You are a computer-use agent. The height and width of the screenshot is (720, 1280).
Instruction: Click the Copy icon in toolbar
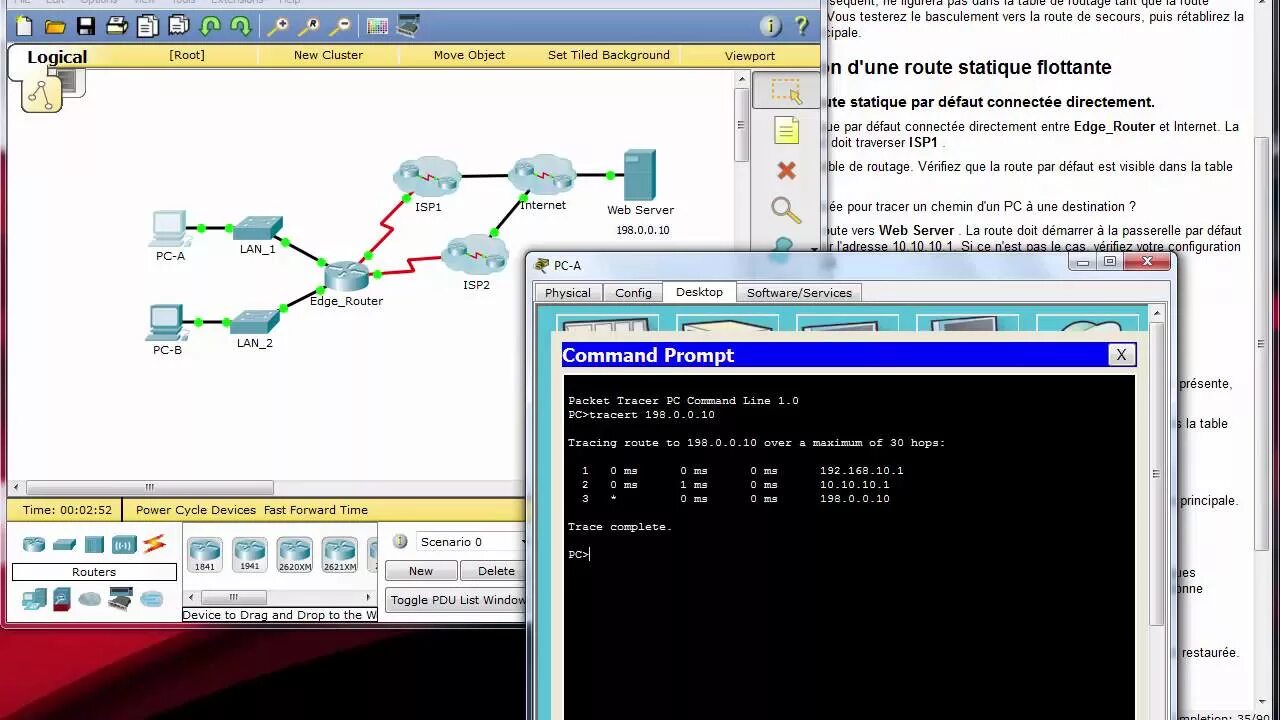coord(148,27)
